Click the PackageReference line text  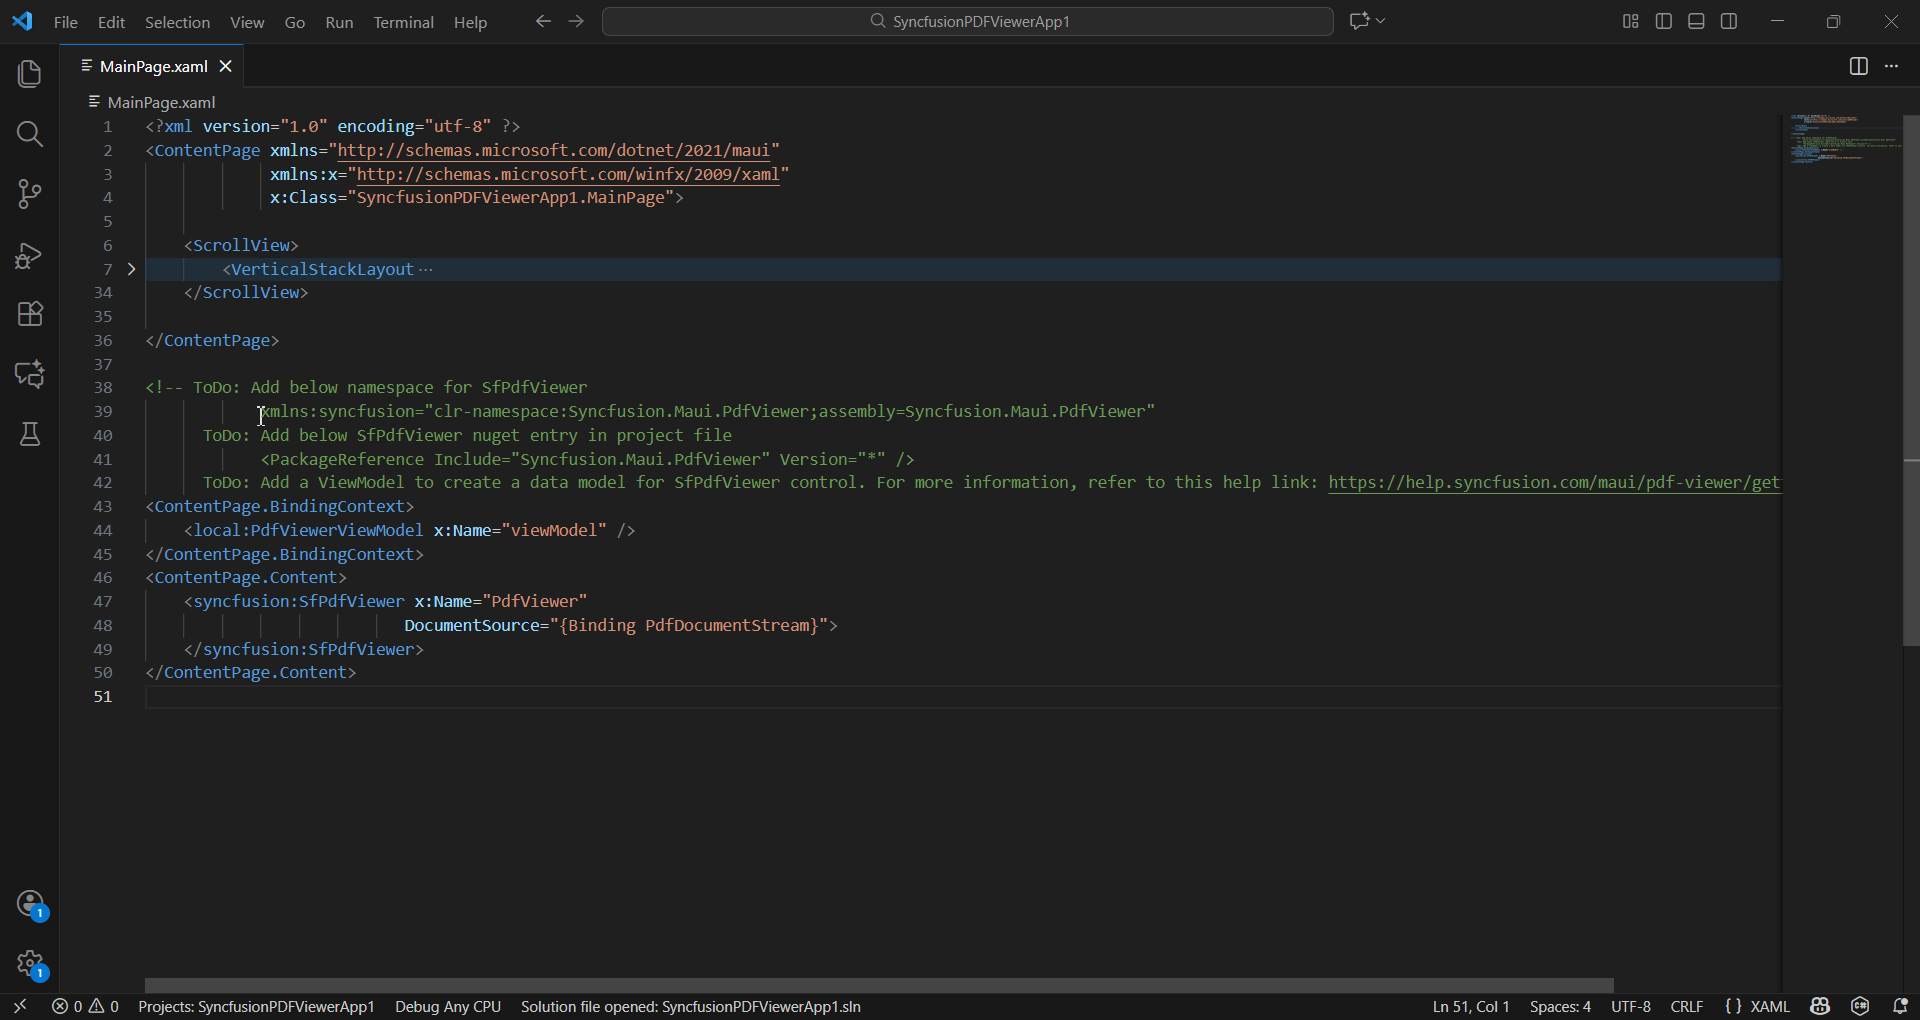[587, 459]
